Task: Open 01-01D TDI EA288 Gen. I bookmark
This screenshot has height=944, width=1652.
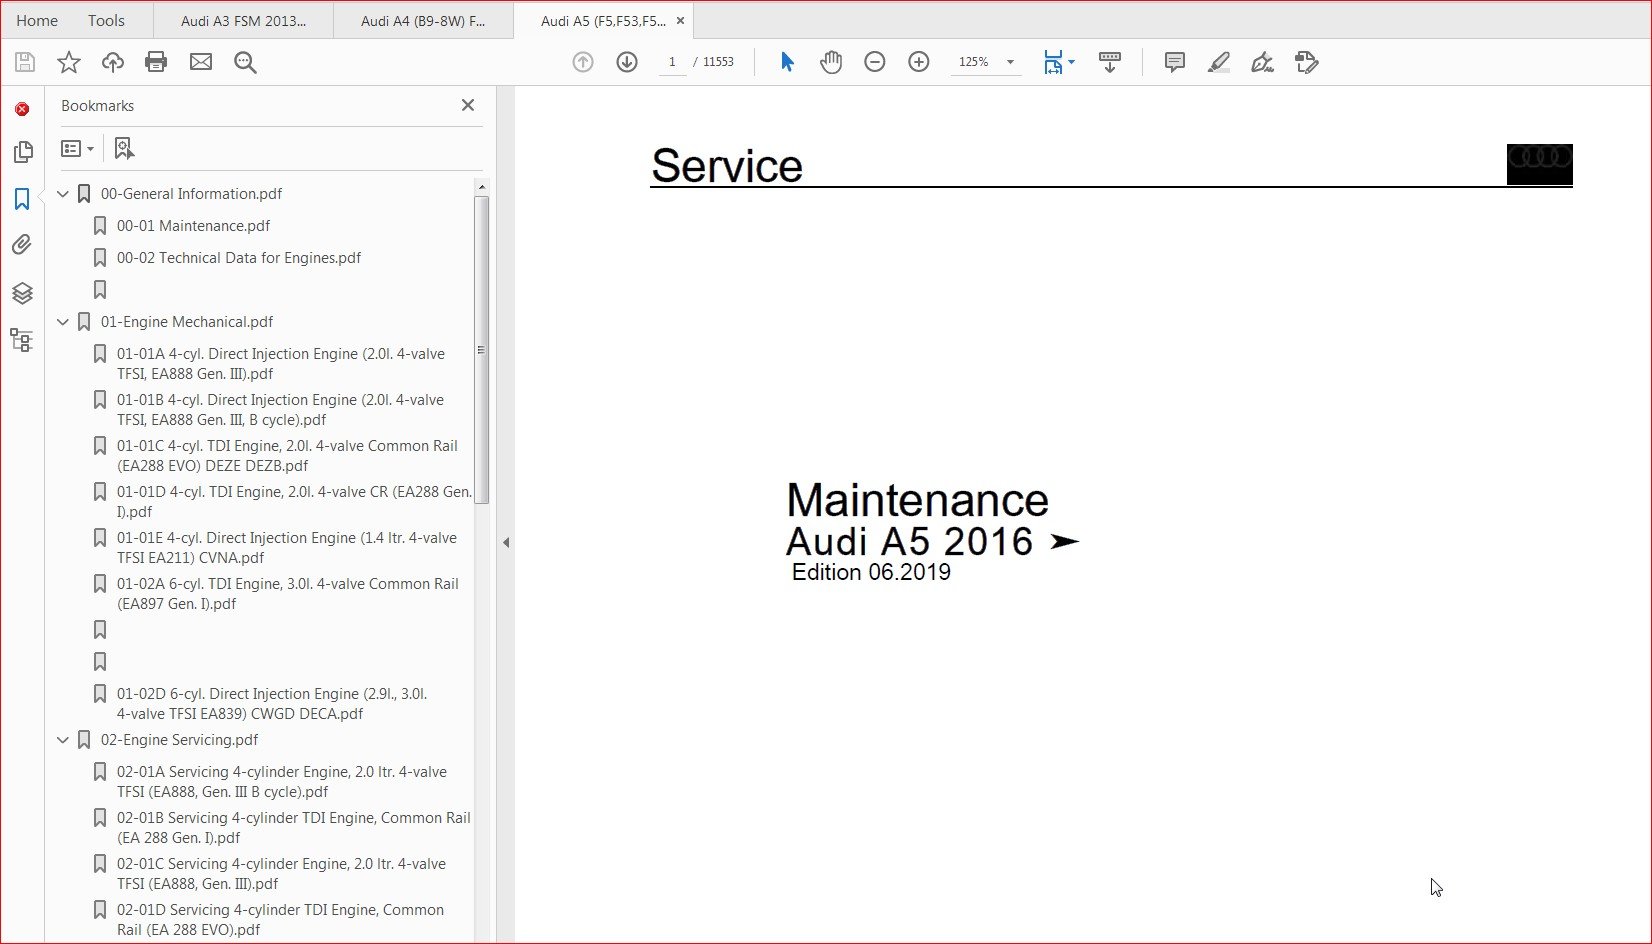Action: point(294,502)
